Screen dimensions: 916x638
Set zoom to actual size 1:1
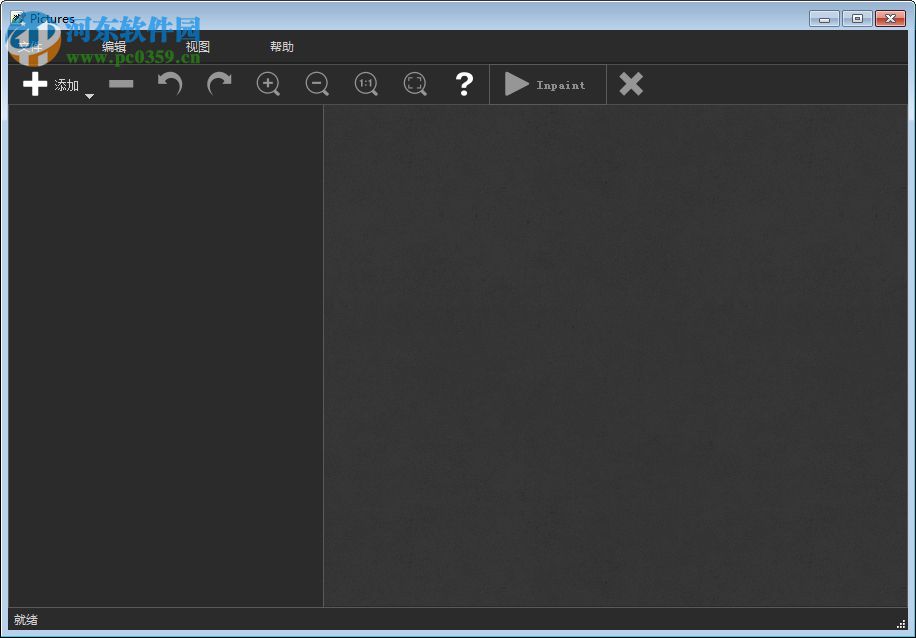pyautogui.click(x=366, y=85)
